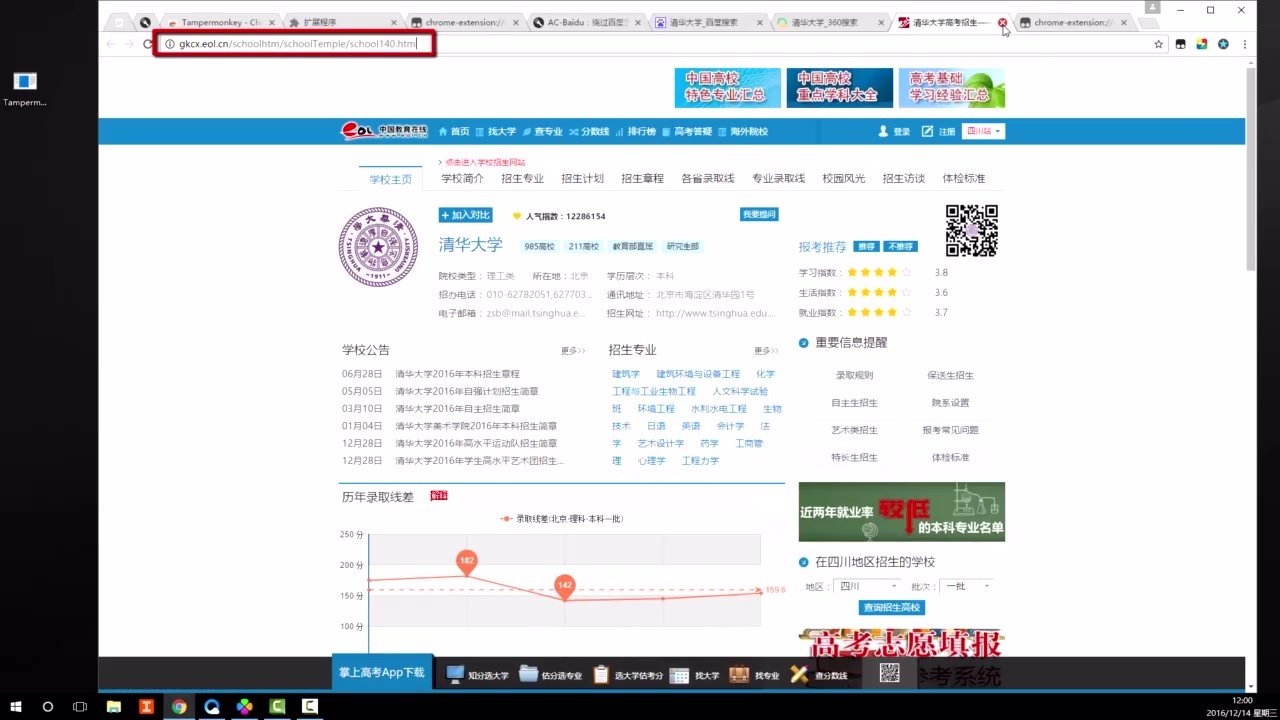Open the 近两年就业率较低 banner
This screenshot has width=1280, height=720.
901,512
